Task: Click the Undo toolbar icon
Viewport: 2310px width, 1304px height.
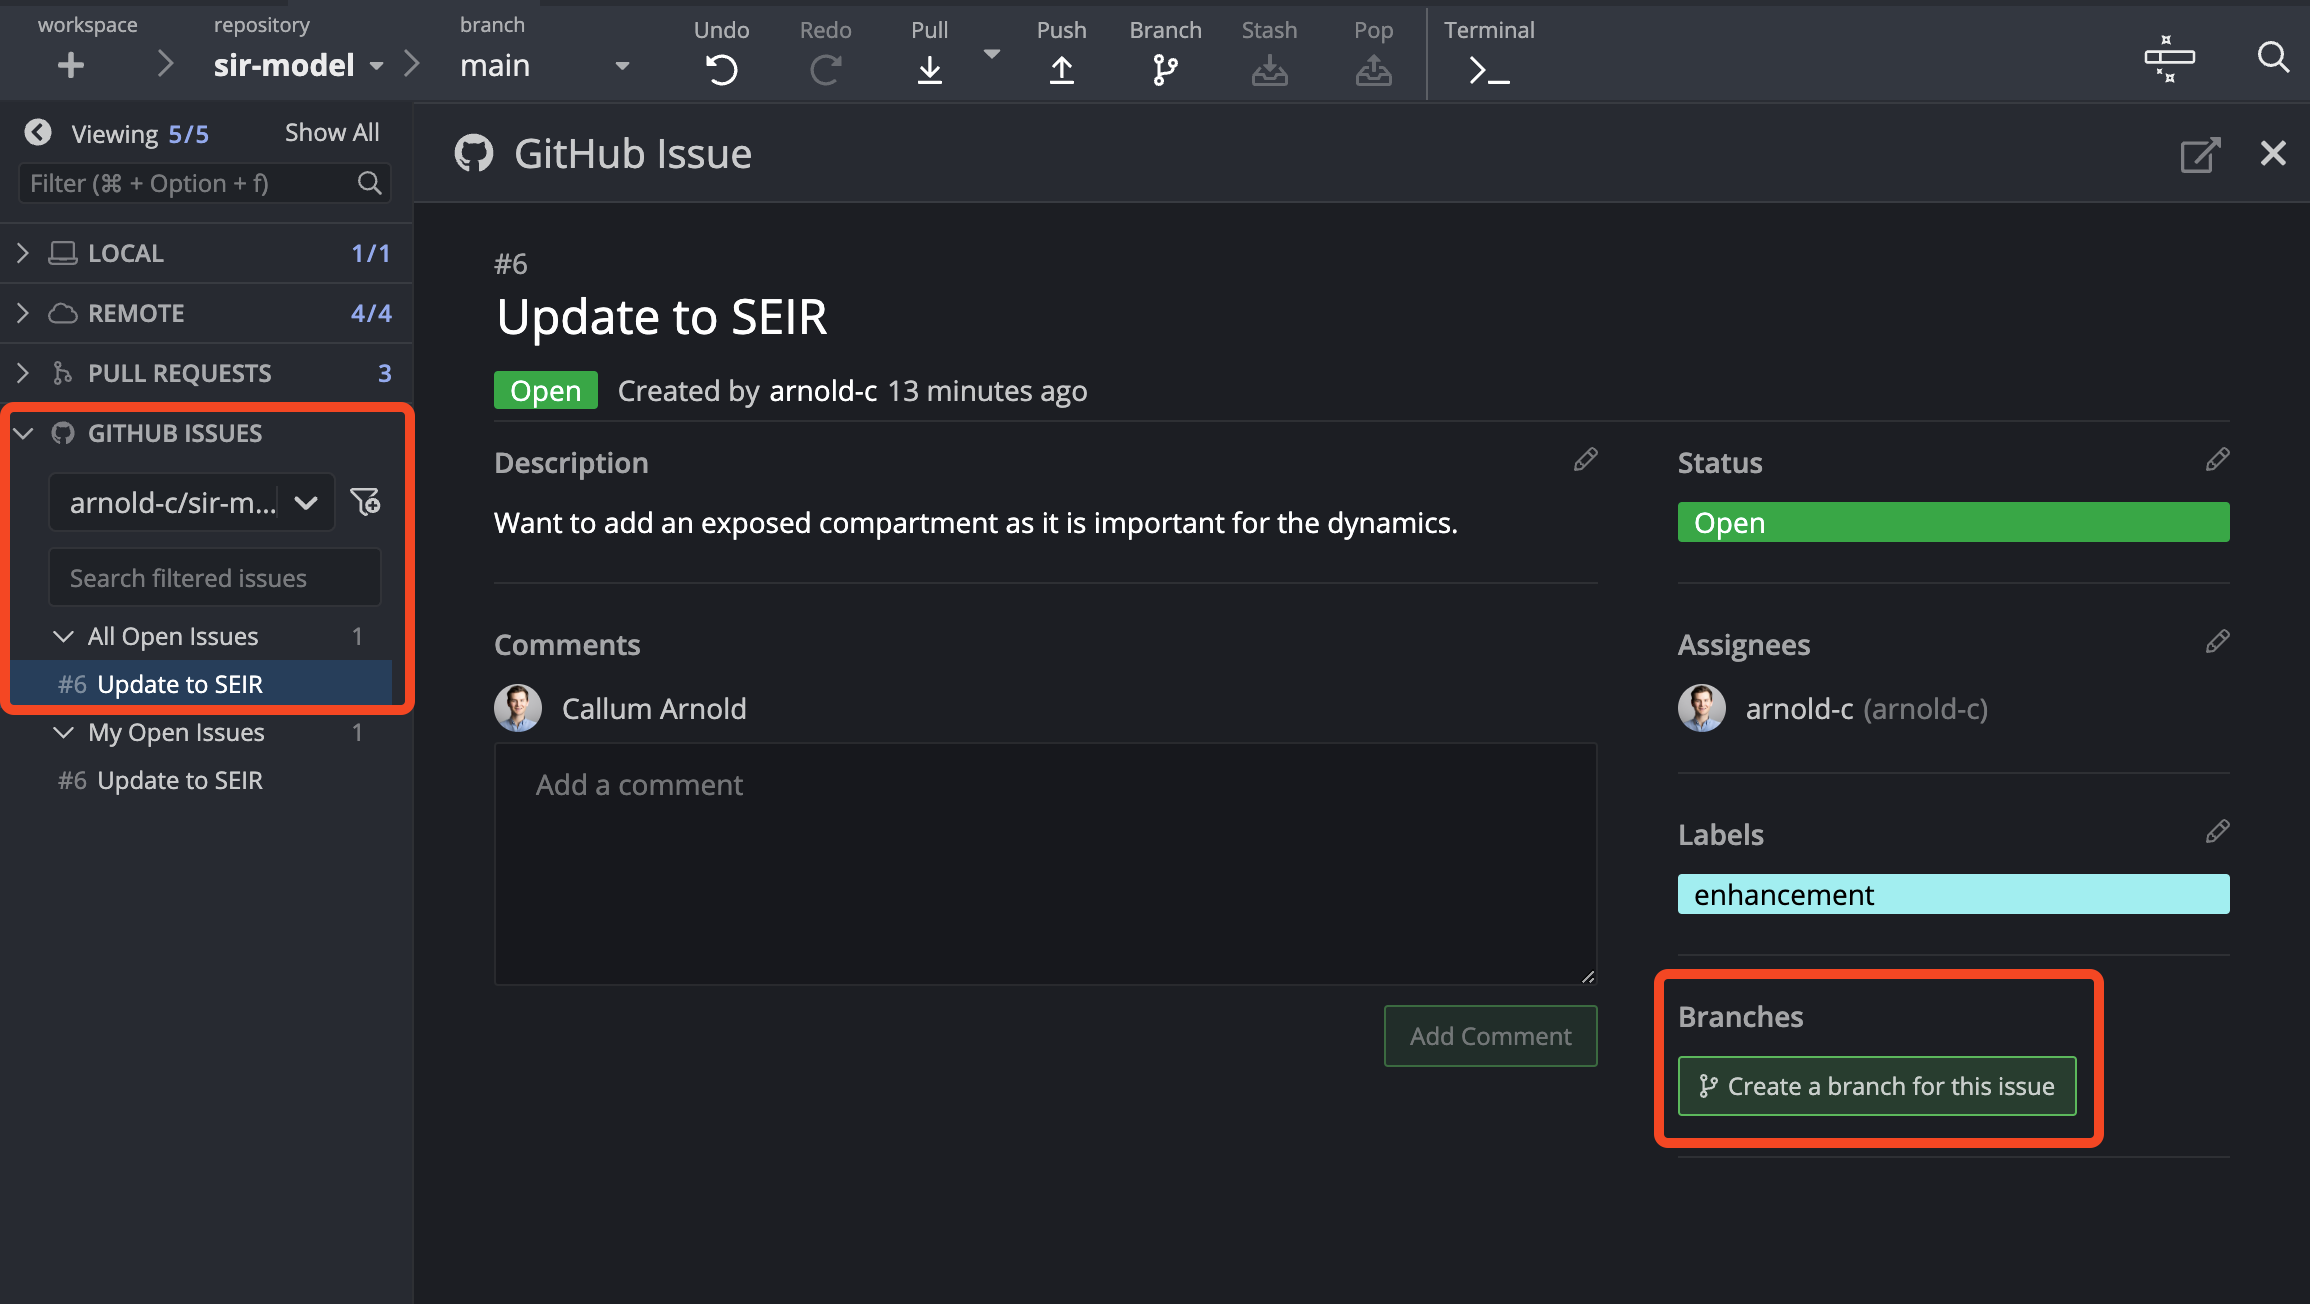Action: [x=721, y=69]
